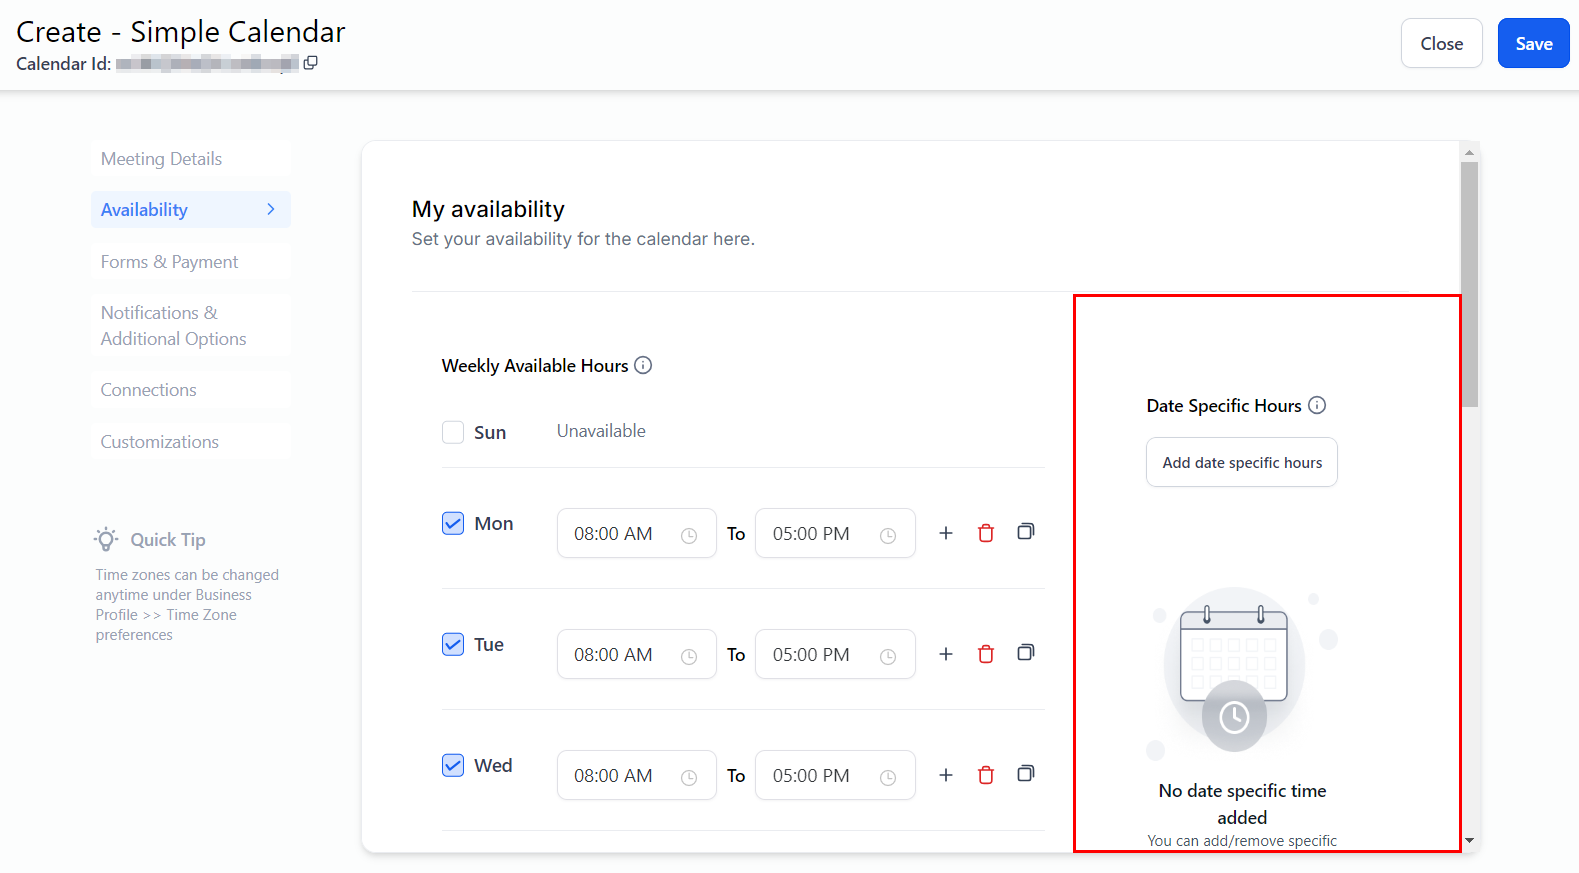This screenshot has height=873, width=1579.
Task: Open Wednesday's start time 08:00 AM picker
Action: tap(636, 775)
